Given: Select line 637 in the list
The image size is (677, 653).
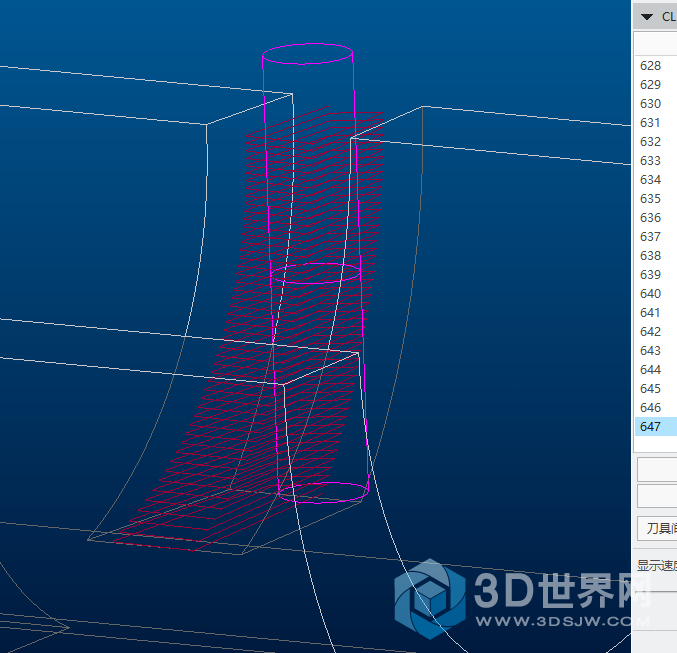Looking at the screenshot, I should click(656, 237).
